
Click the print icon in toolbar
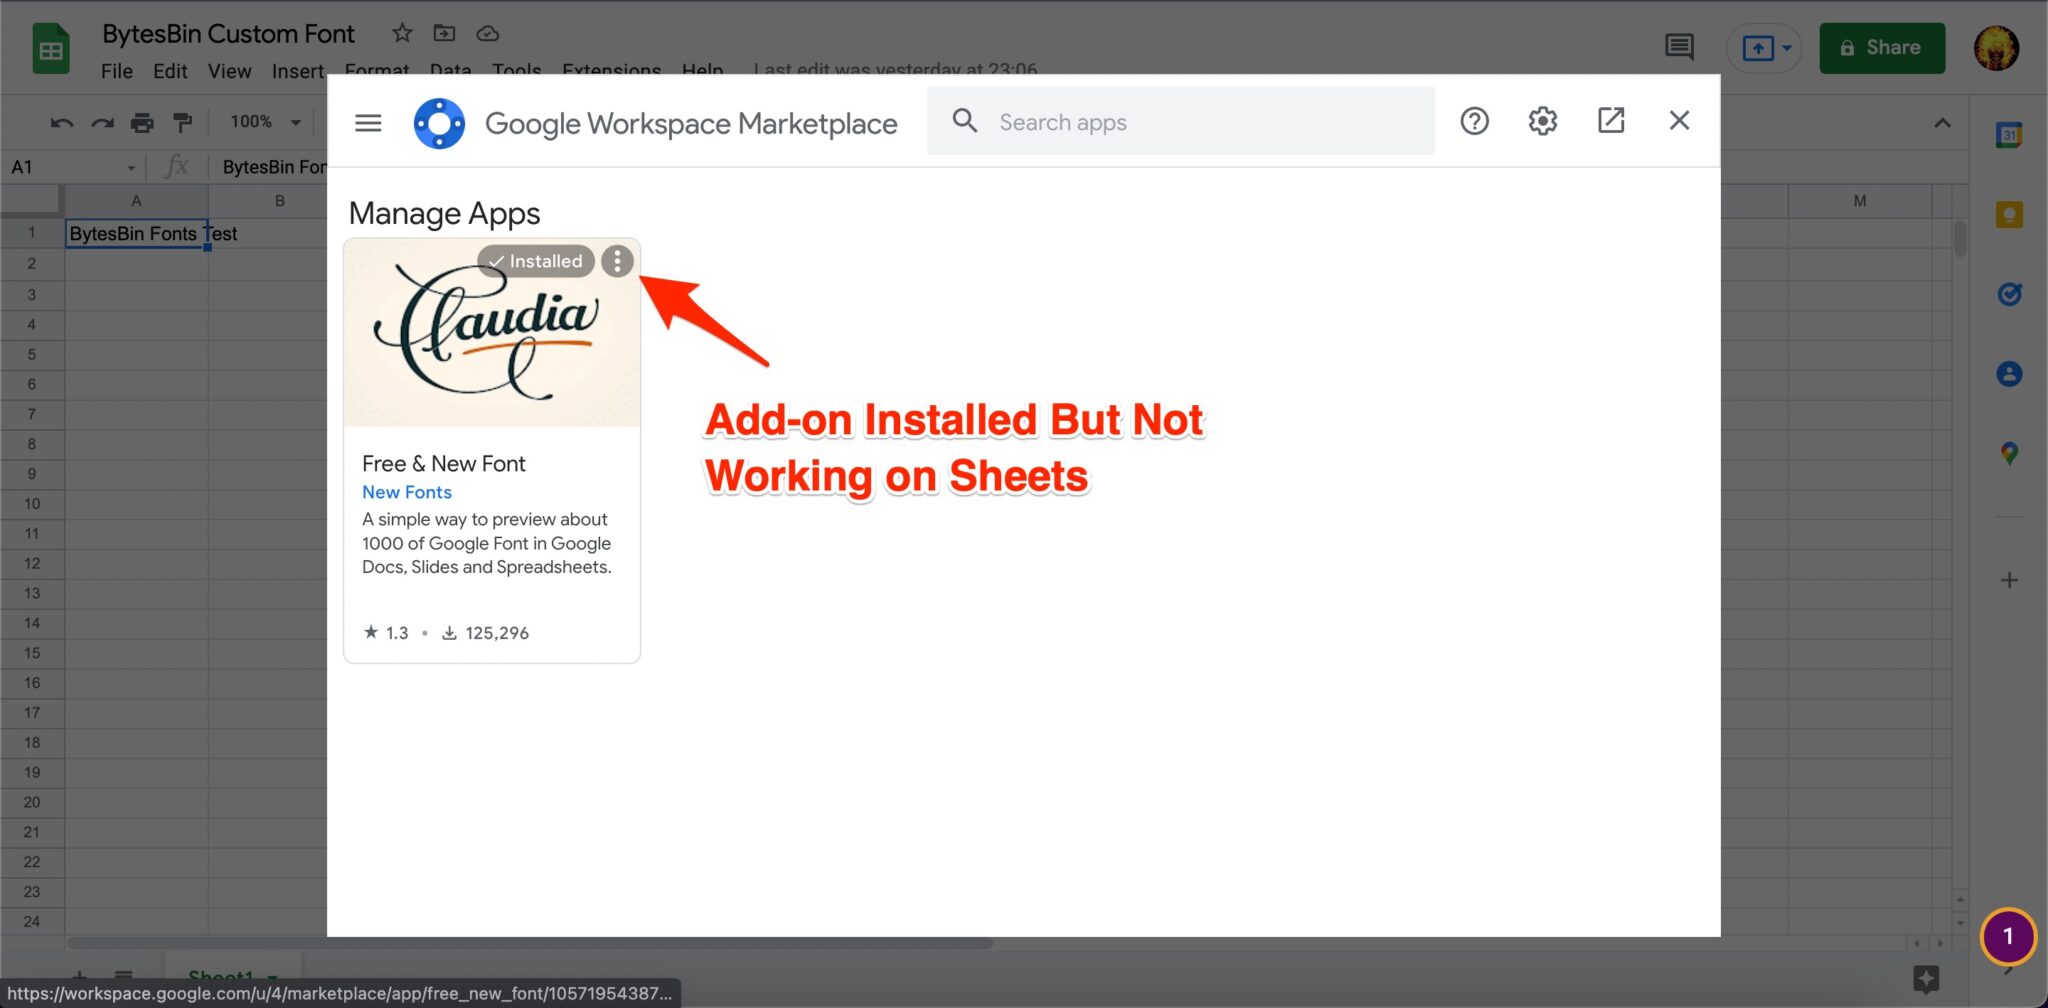tap(142, 122)
